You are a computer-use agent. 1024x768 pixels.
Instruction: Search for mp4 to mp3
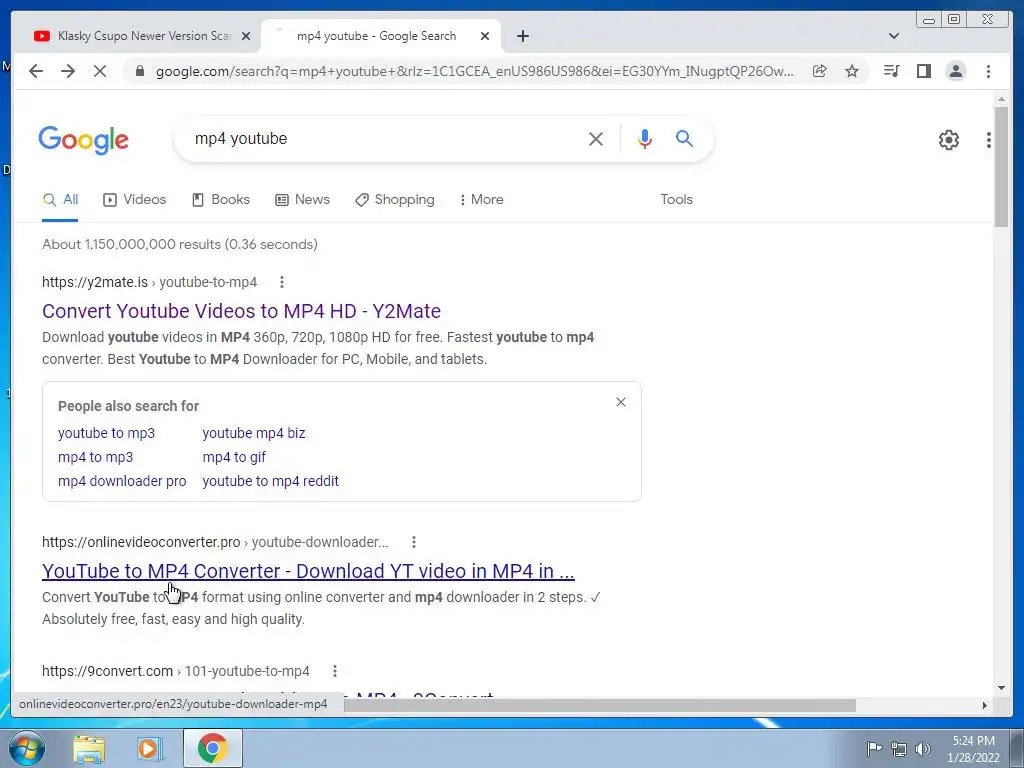pyautogui.click(x=95, y=457)
